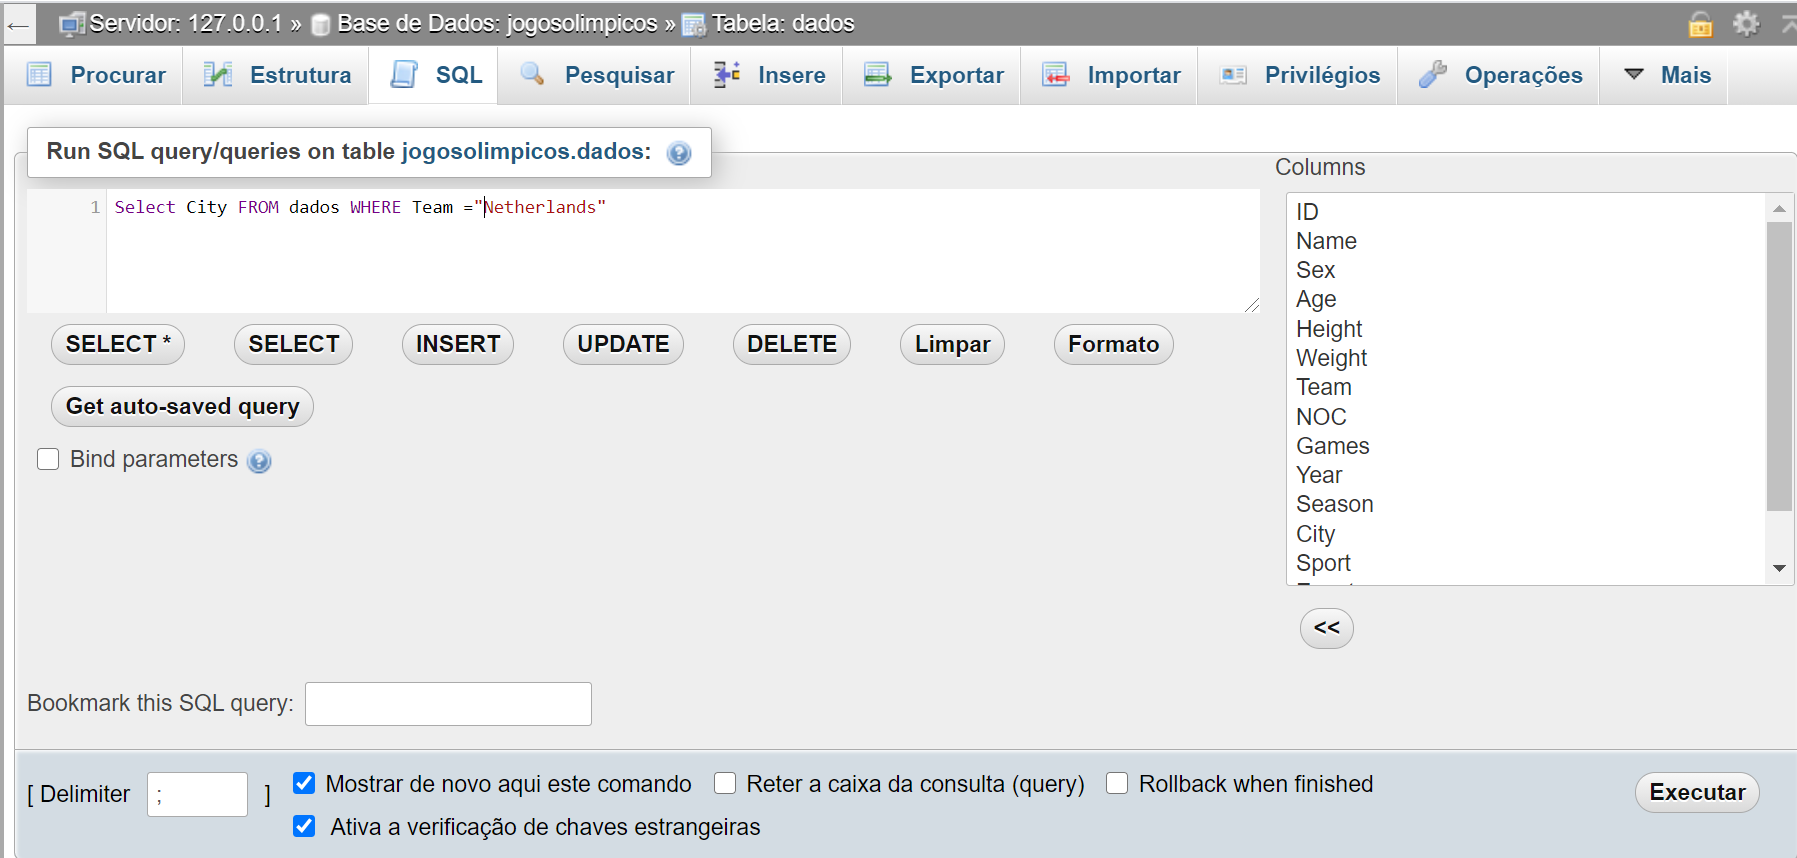
Task: Click the SQL query help icon
Action: [679, 153]
